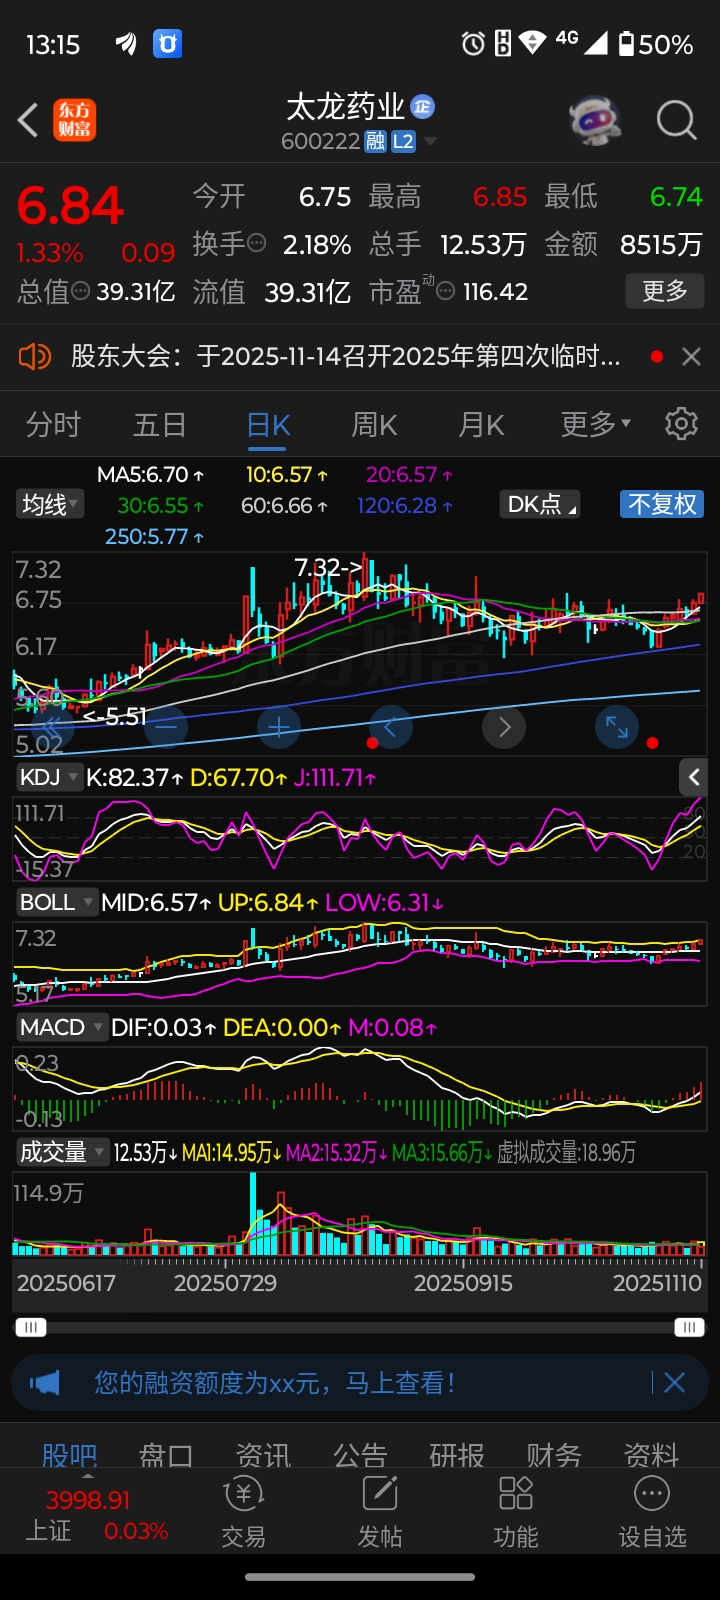The image size is (720, 1600).
Task: Open the 资料 tab
Action: (x=651, y=1453)
